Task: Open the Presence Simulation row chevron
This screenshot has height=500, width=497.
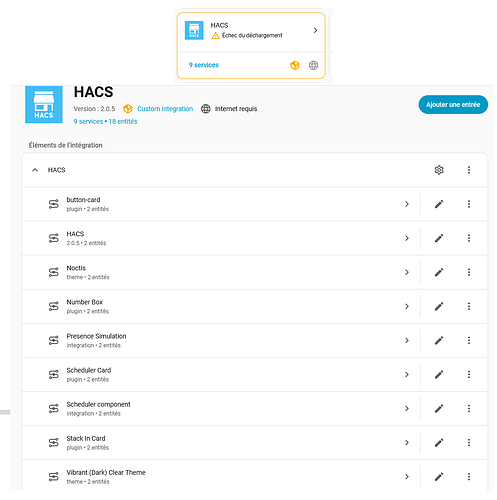Action: [407, 340]
